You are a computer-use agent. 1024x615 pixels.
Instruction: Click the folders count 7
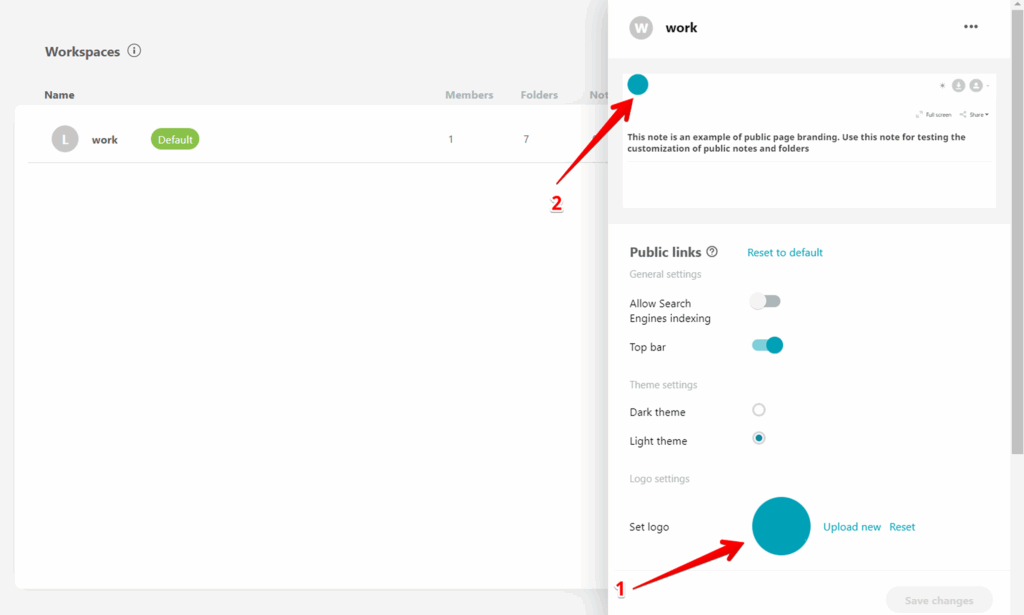[x=526, y=139]
